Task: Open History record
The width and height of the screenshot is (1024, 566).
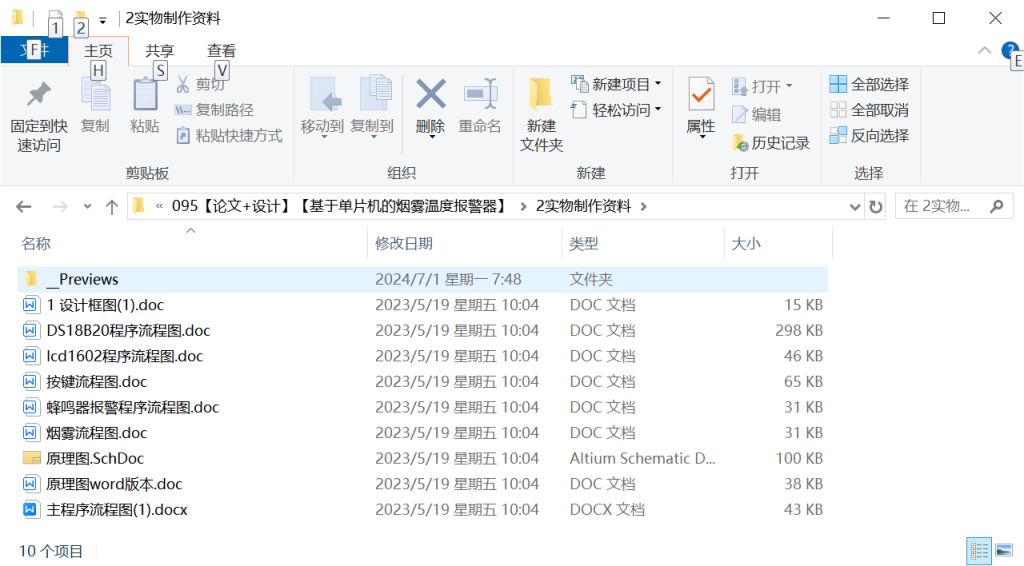Action: click(x=771, y=143)
